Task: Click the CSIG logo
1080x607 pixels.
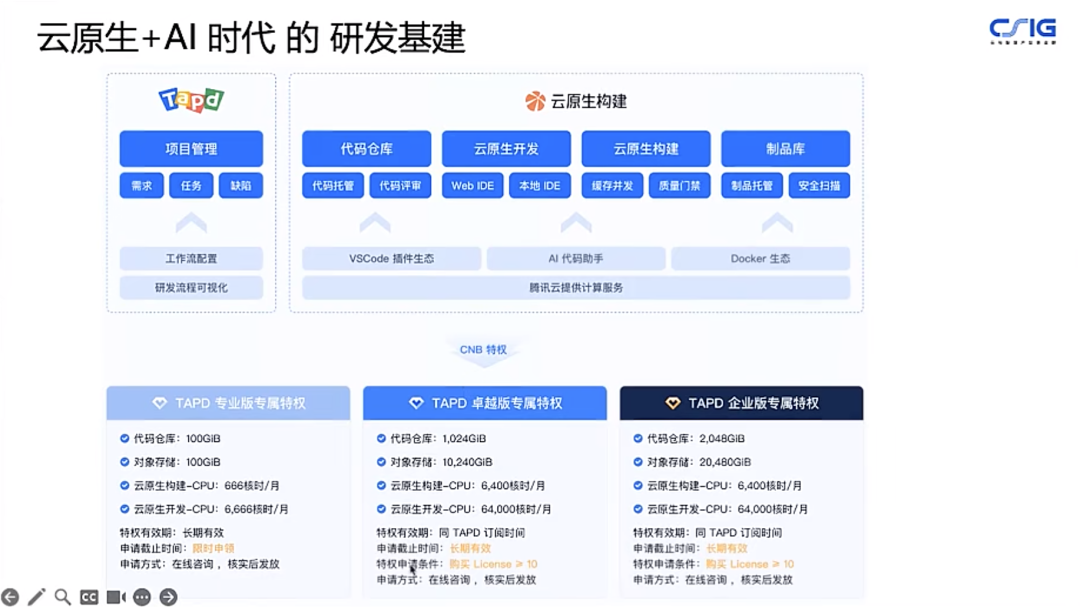Action: (1023, 30)
